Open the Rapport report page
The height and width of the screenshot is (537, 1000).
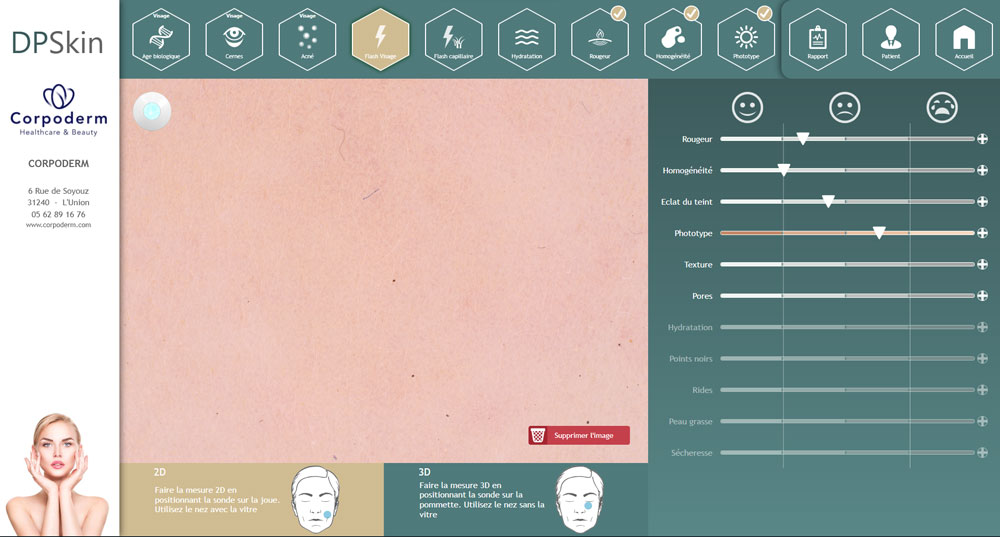(x=817, y=38)
